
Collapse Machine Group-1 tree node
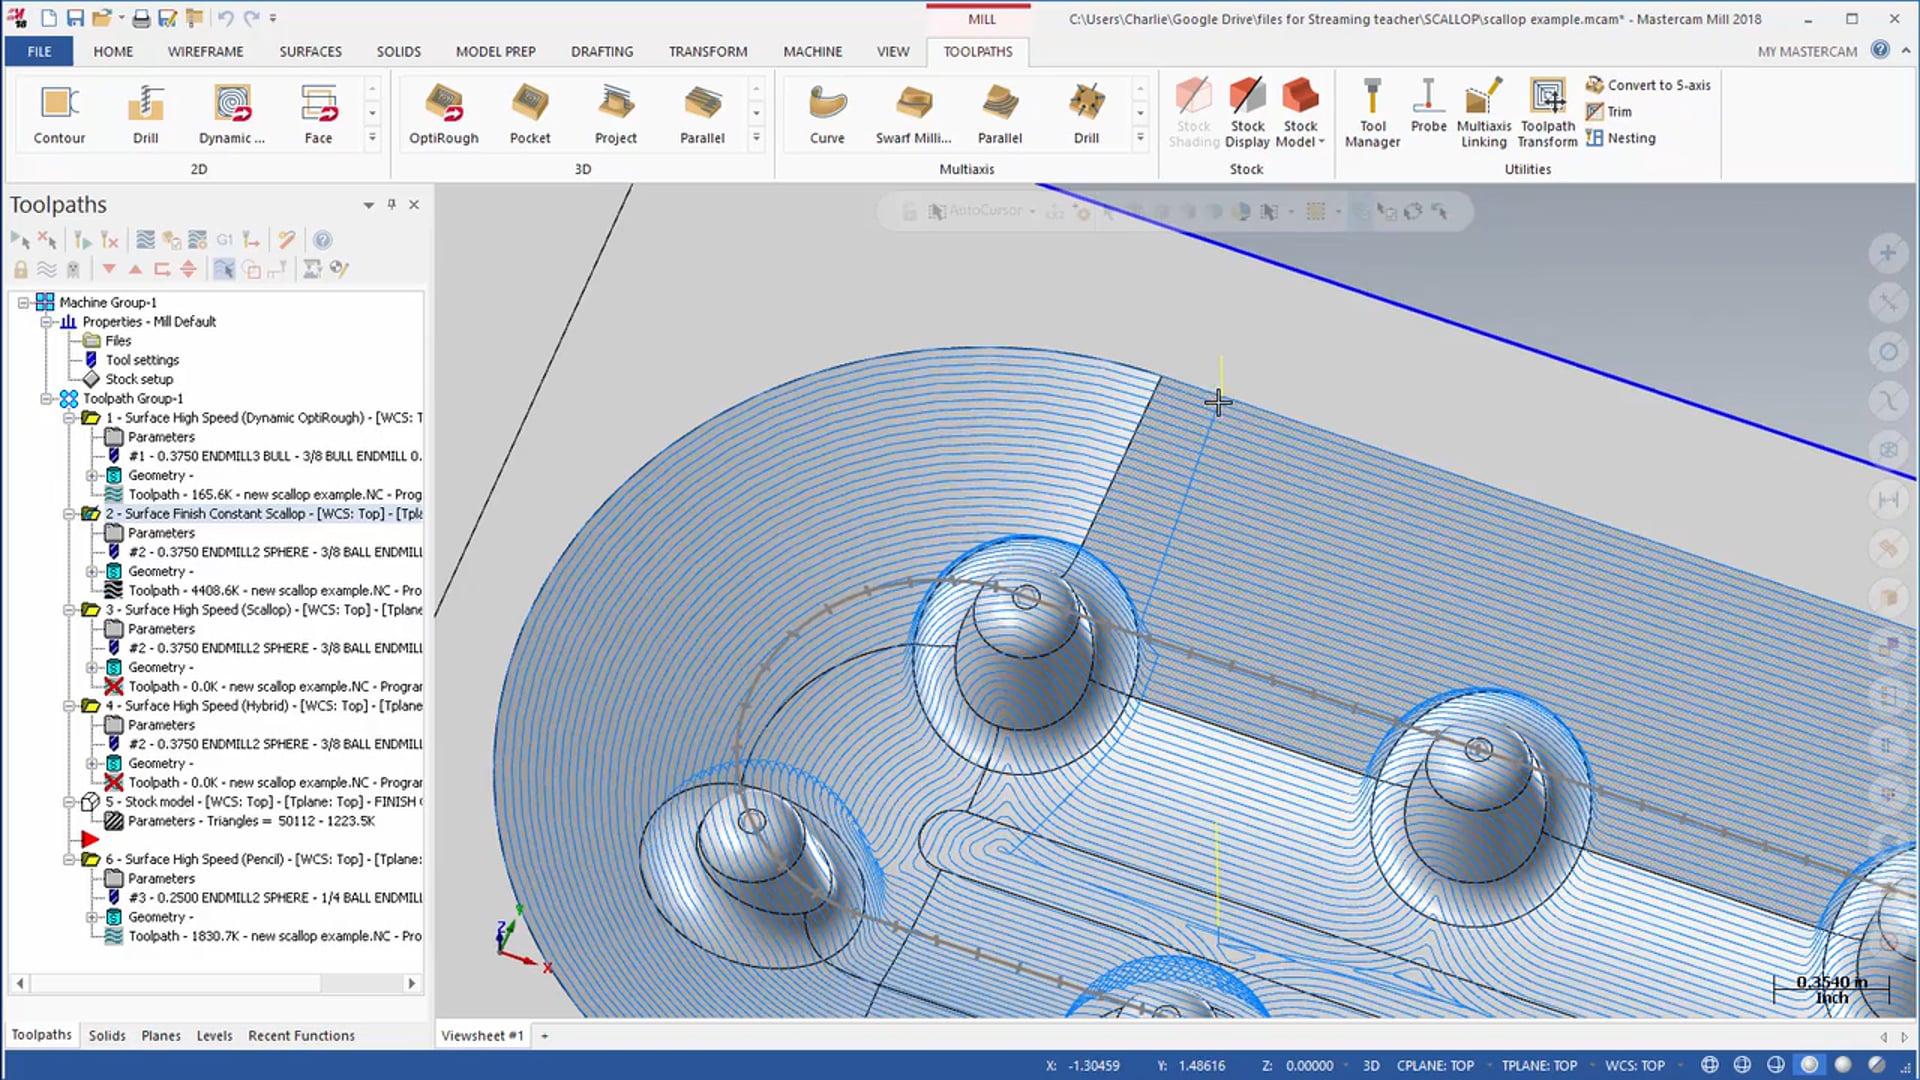coord(26,301)
